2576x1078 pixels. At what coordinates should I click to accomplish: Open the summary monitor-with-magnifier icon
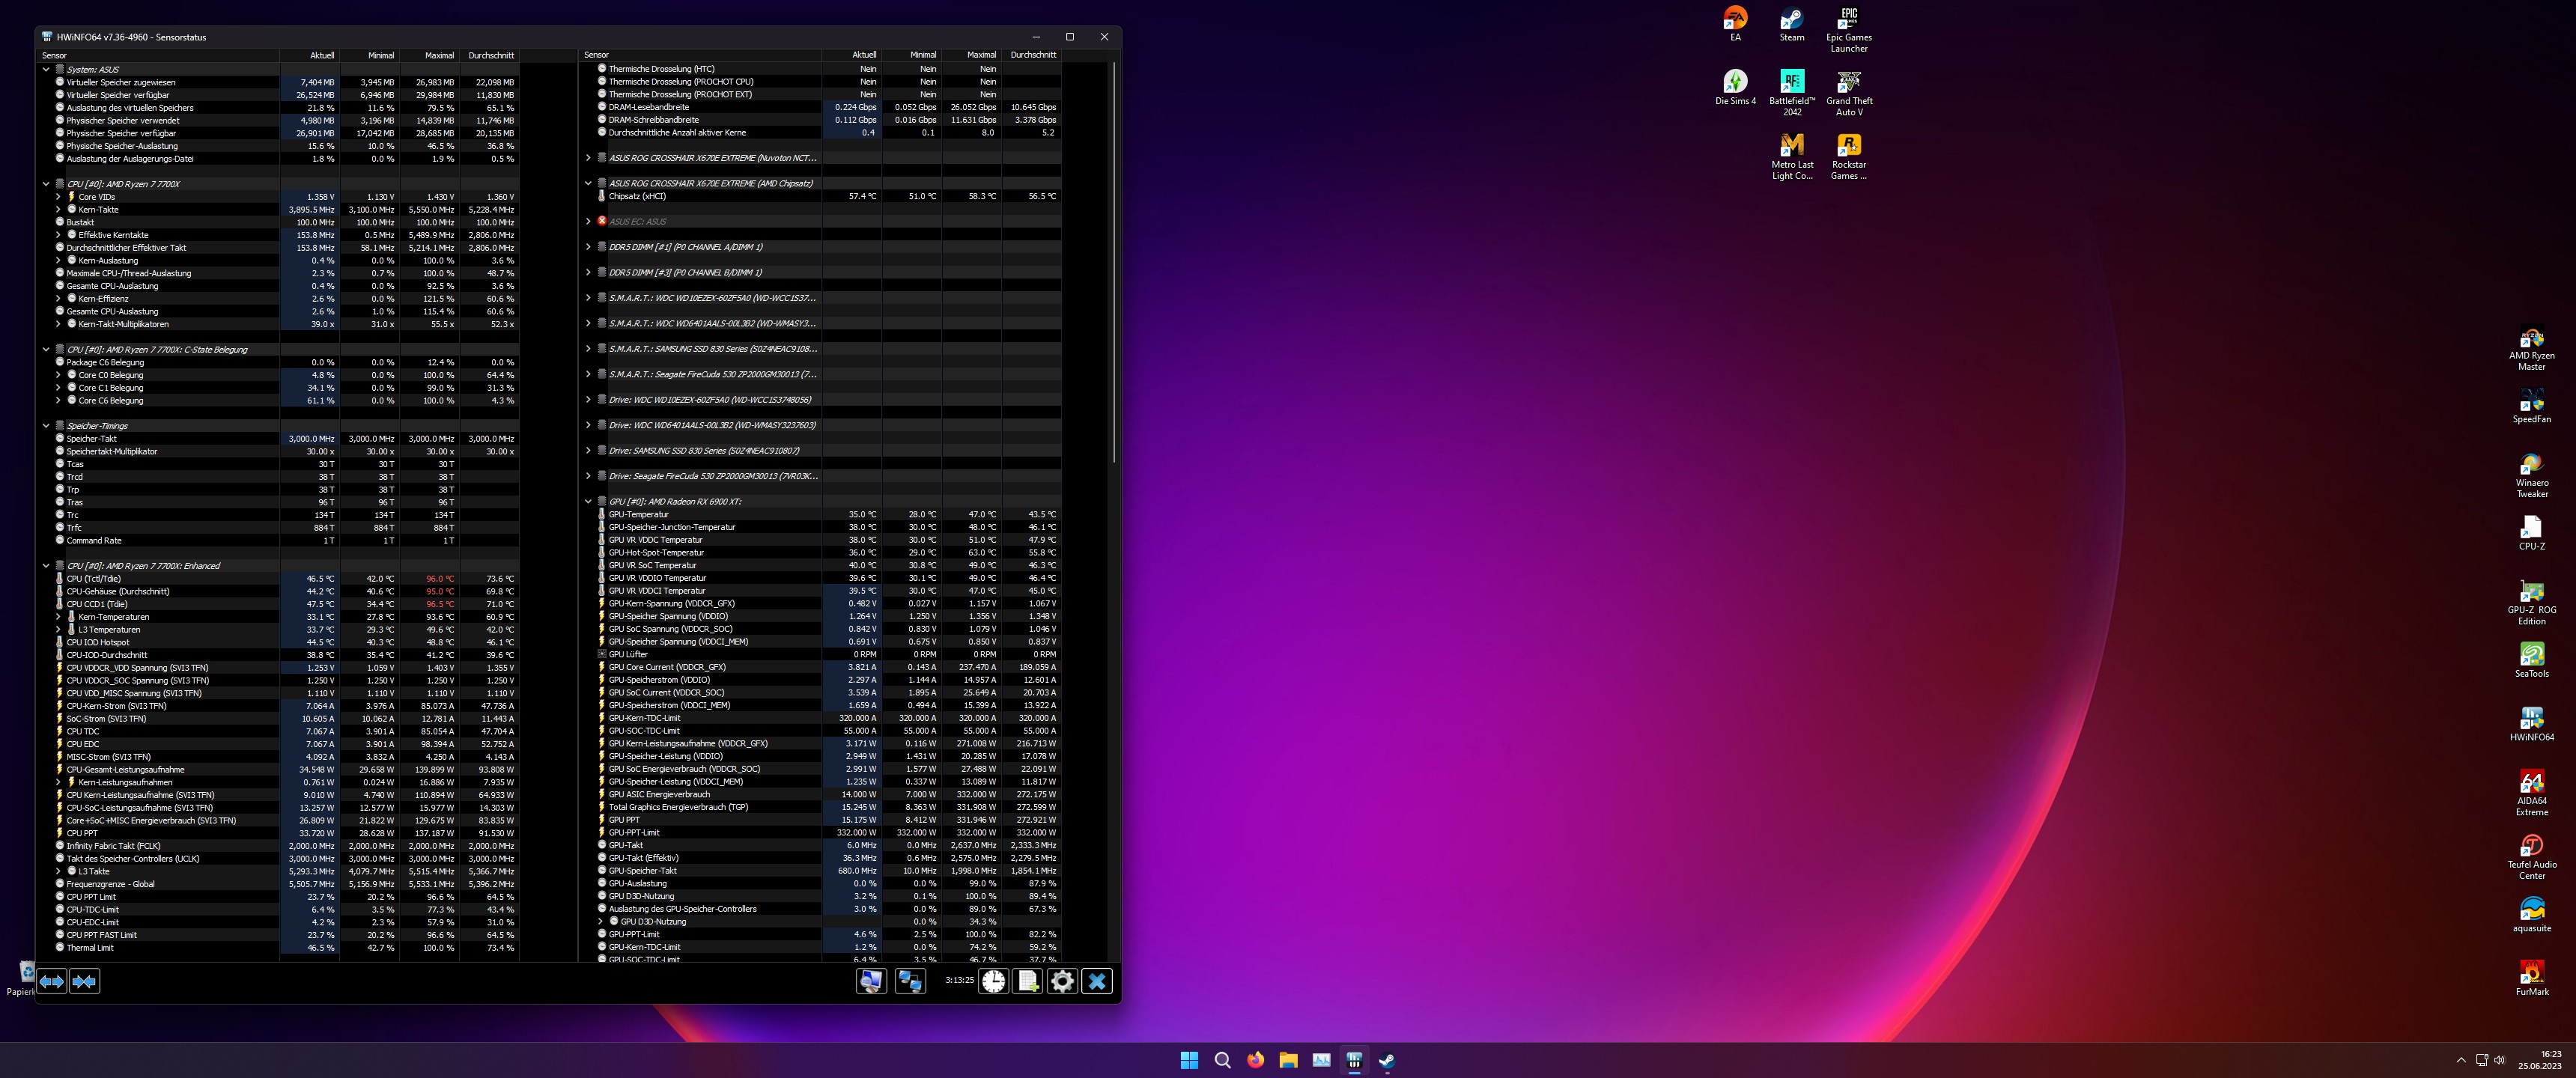click(x=871, y=981)
